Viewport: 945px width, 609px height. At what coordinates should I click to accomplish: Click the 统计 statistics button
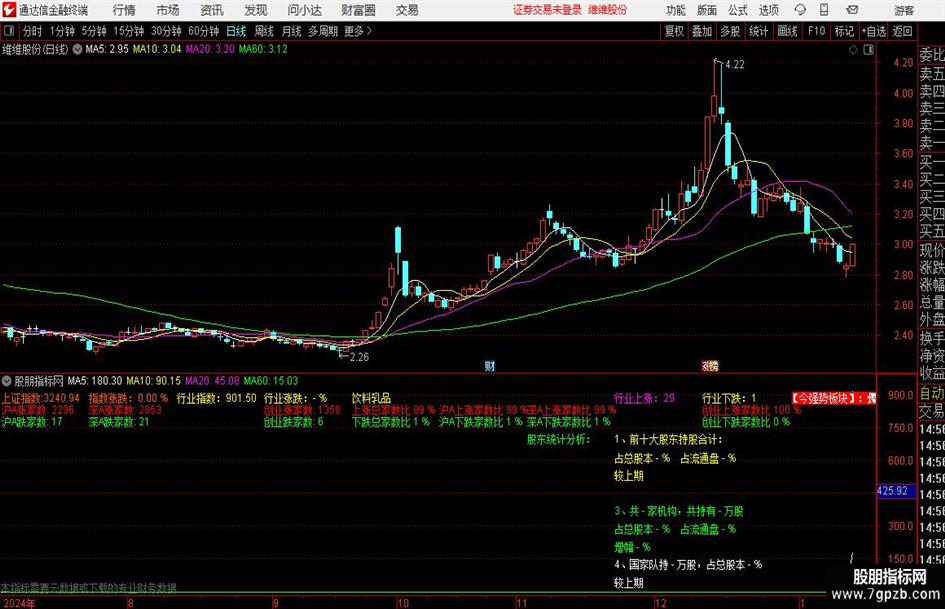click(x=758, y=31)
